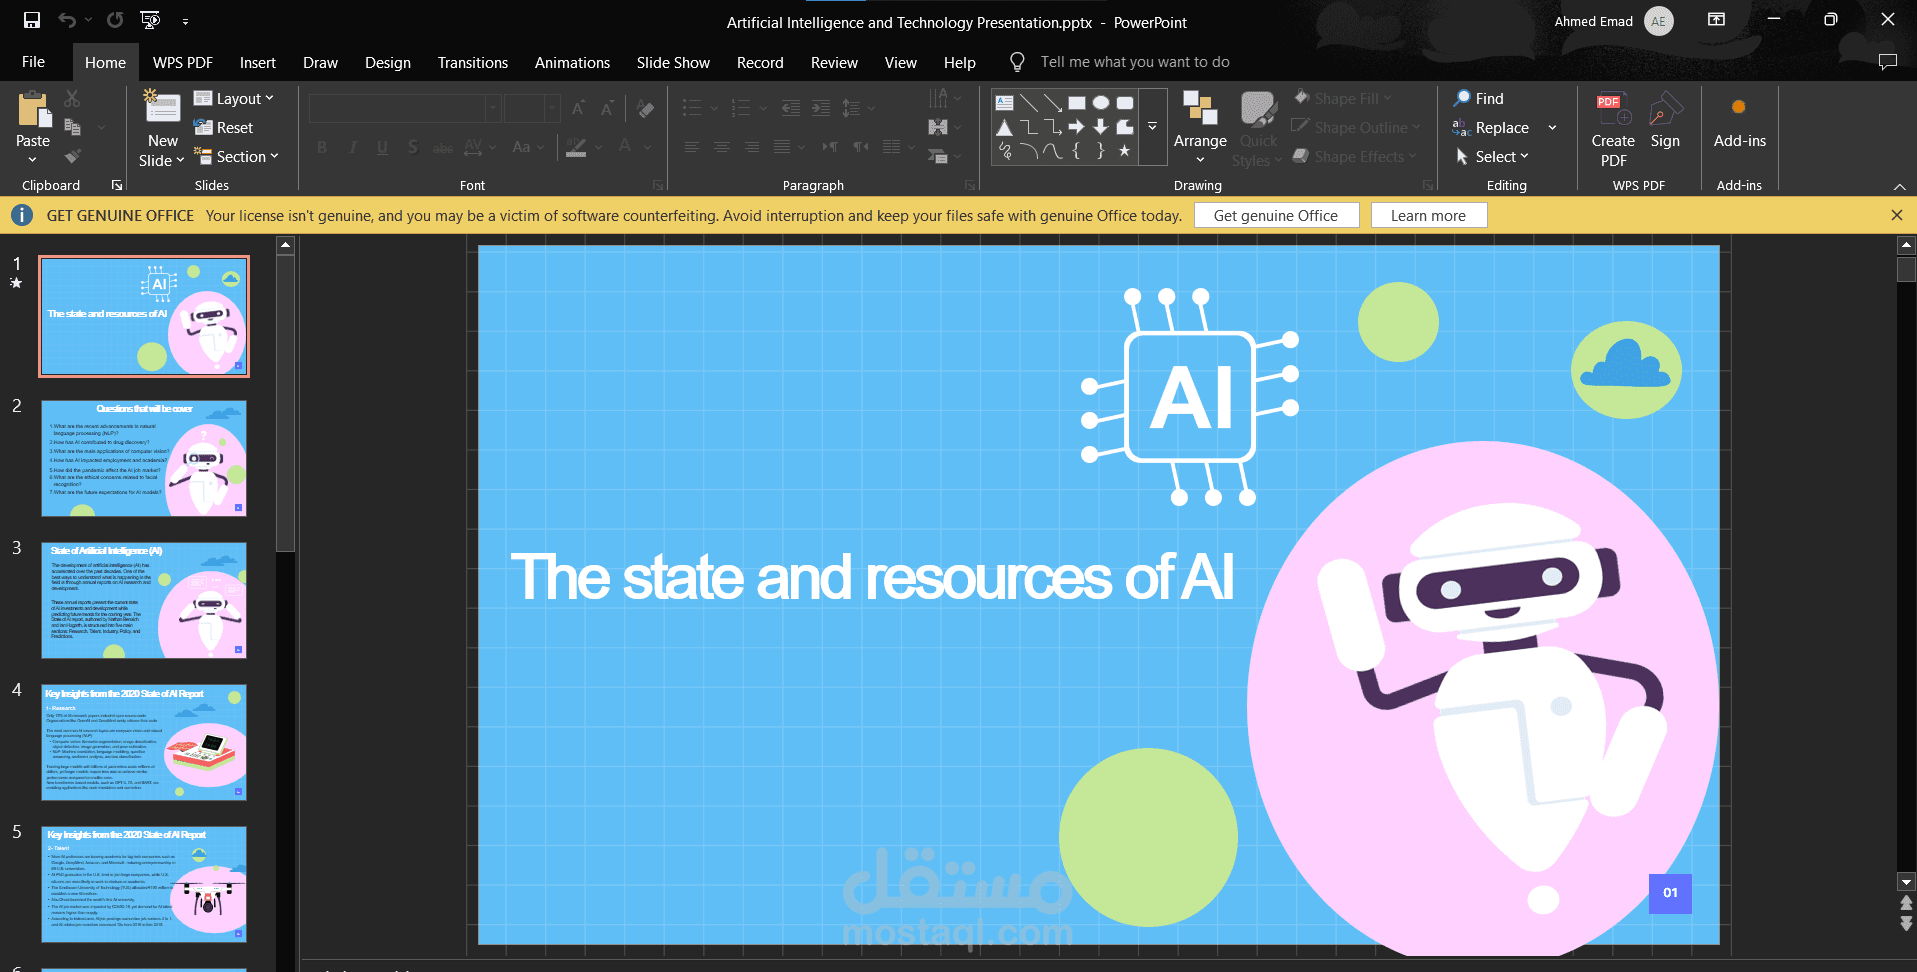Open the Clipboard dialog launcher

pos(117,185)
